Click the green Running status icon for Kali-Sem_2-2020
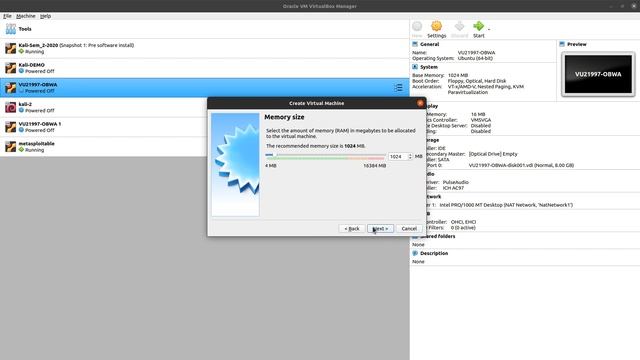The height and width of the screenshot is (360, 640). [21, 51]
